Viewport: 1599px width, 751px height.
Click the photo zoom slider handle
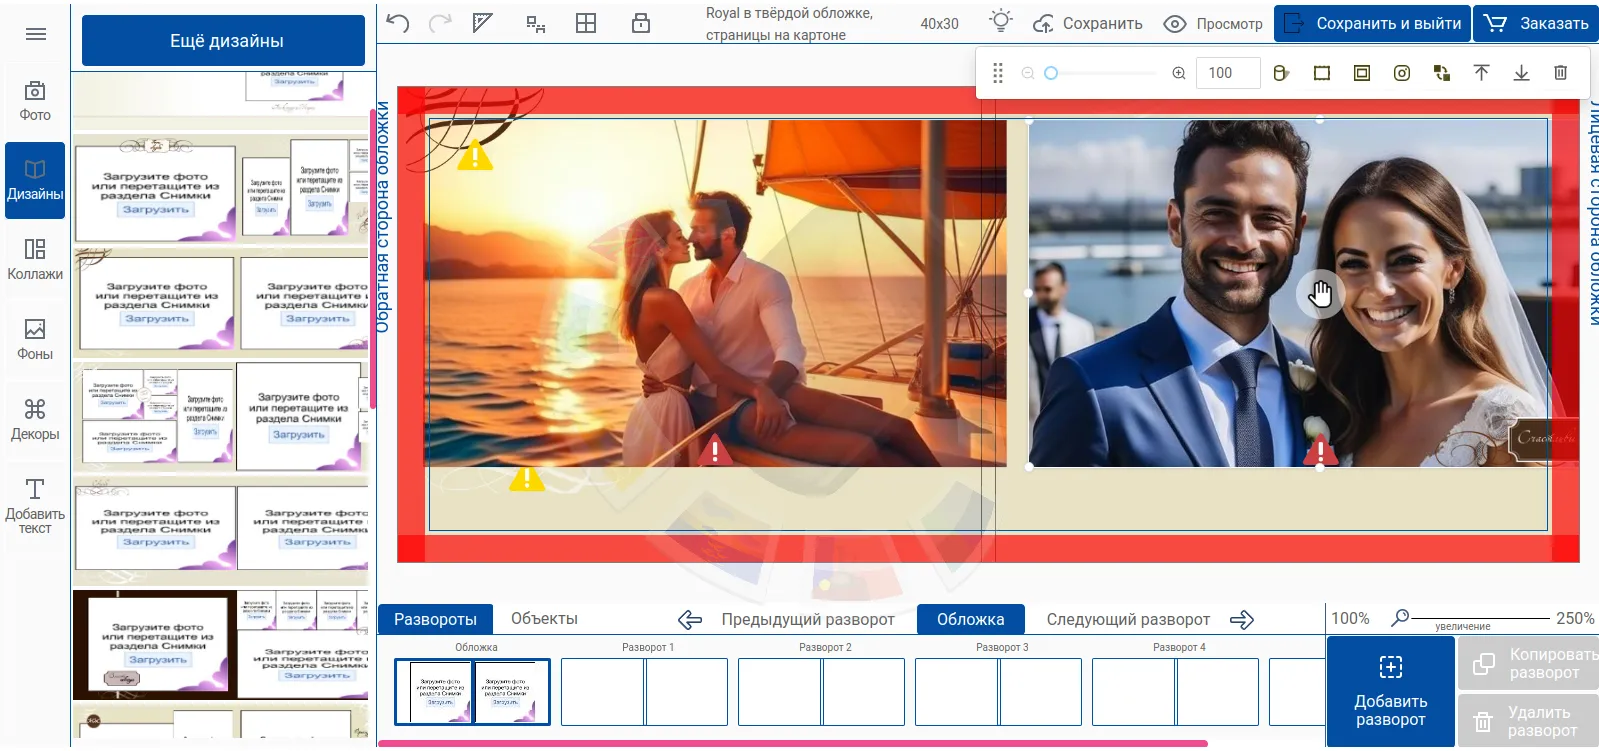(1051, 73)
